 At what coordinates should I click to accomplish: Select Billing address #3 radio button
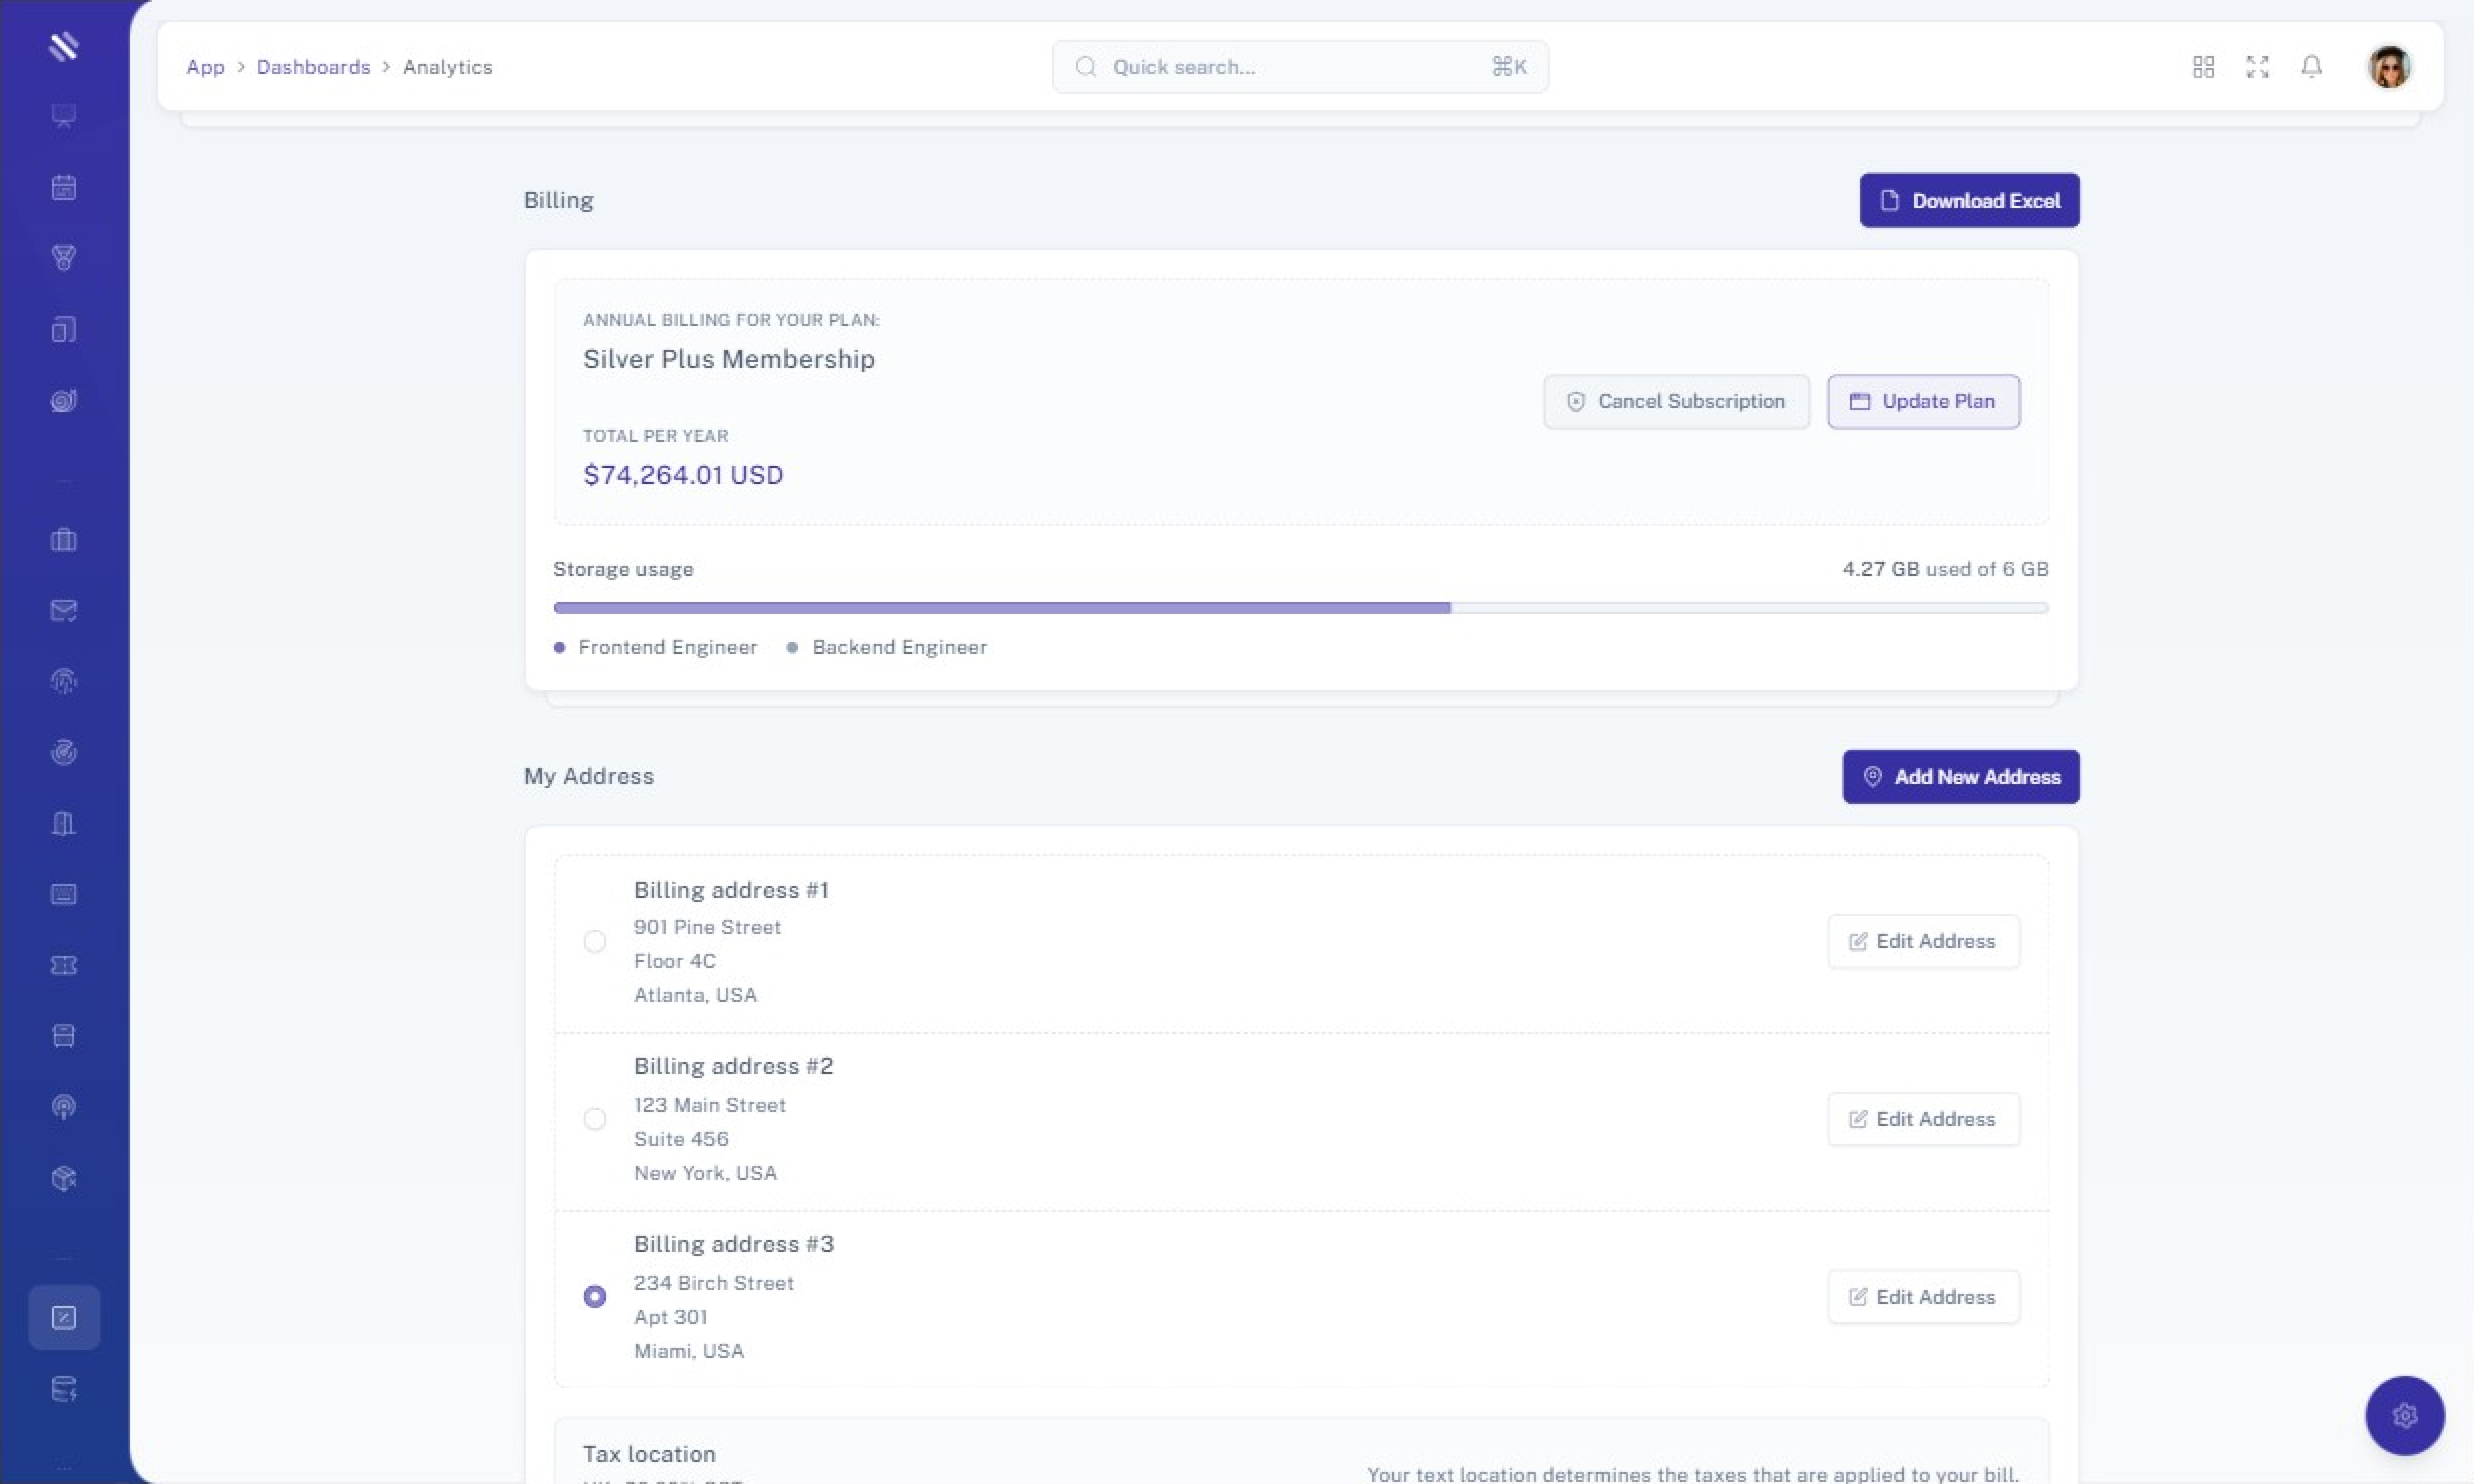pos(595,1297)
